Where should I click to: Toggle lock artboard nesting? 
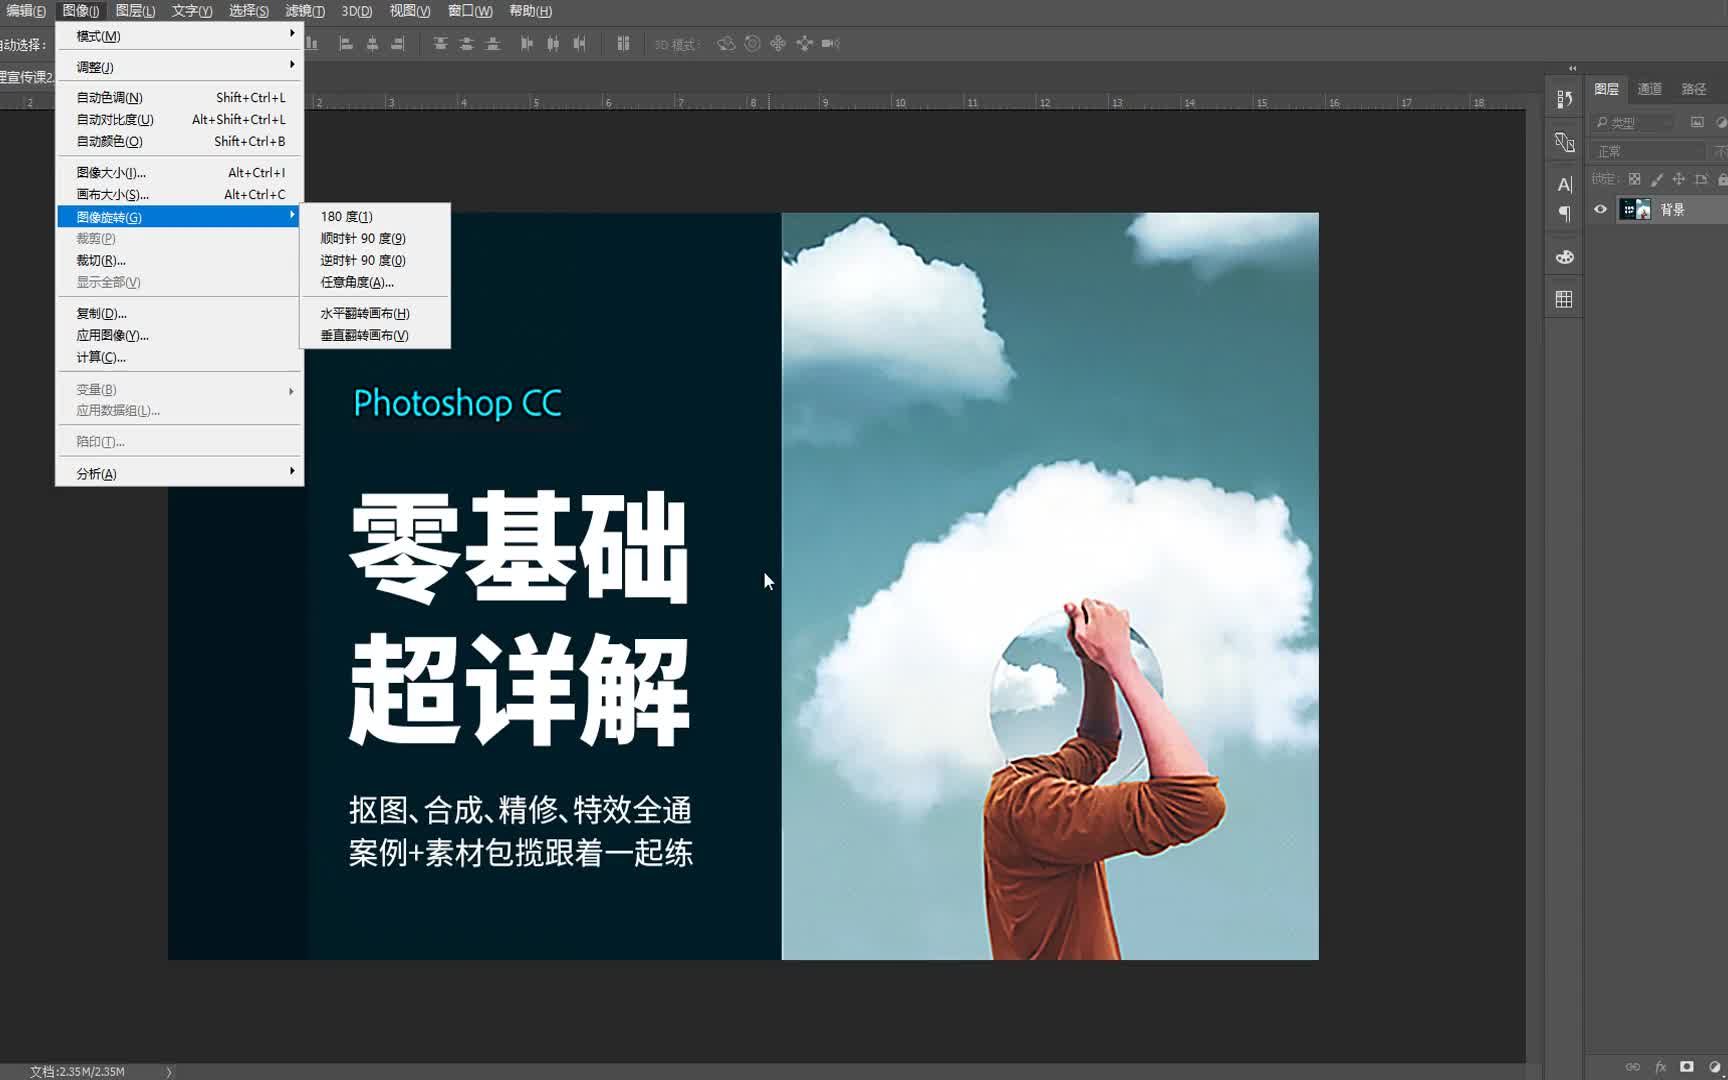pos(1701,179)
